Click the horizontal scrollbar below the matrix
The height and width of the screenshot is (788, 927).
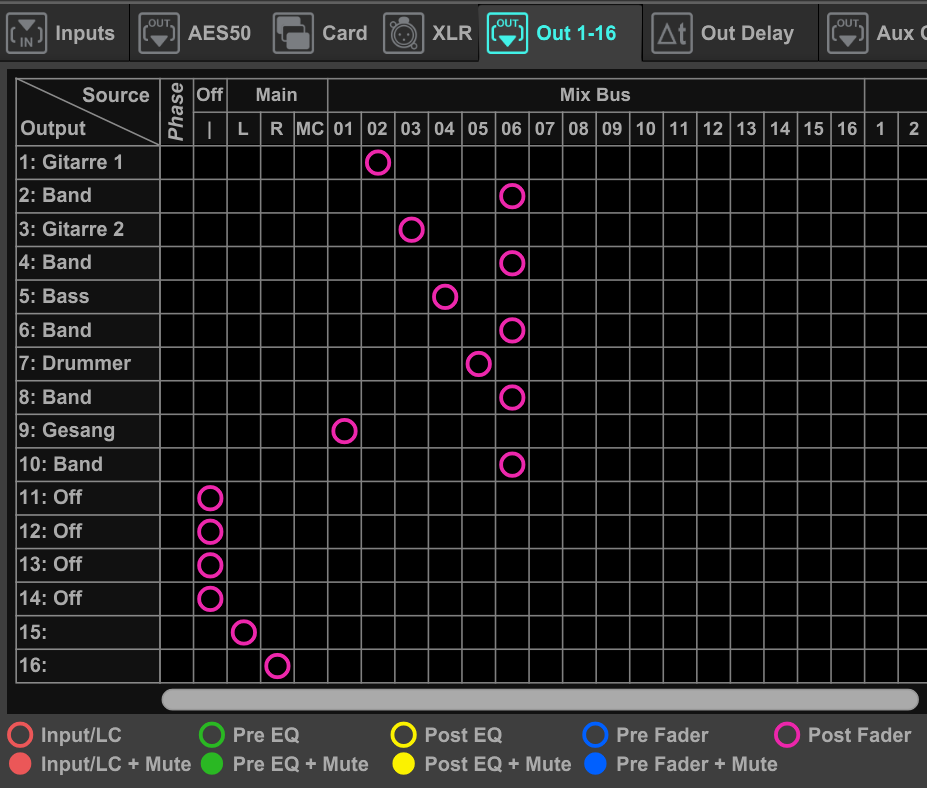point(540,699)
